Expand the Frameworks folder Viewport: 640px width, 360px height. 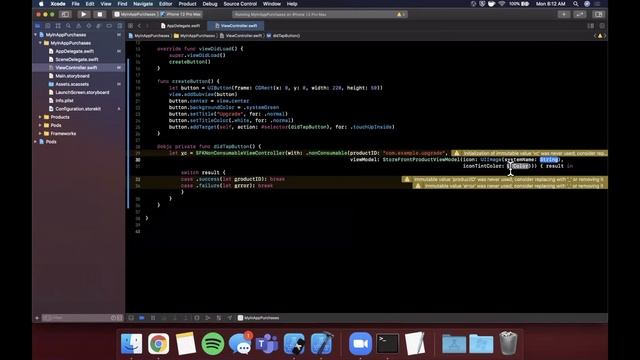coord(40,133)
